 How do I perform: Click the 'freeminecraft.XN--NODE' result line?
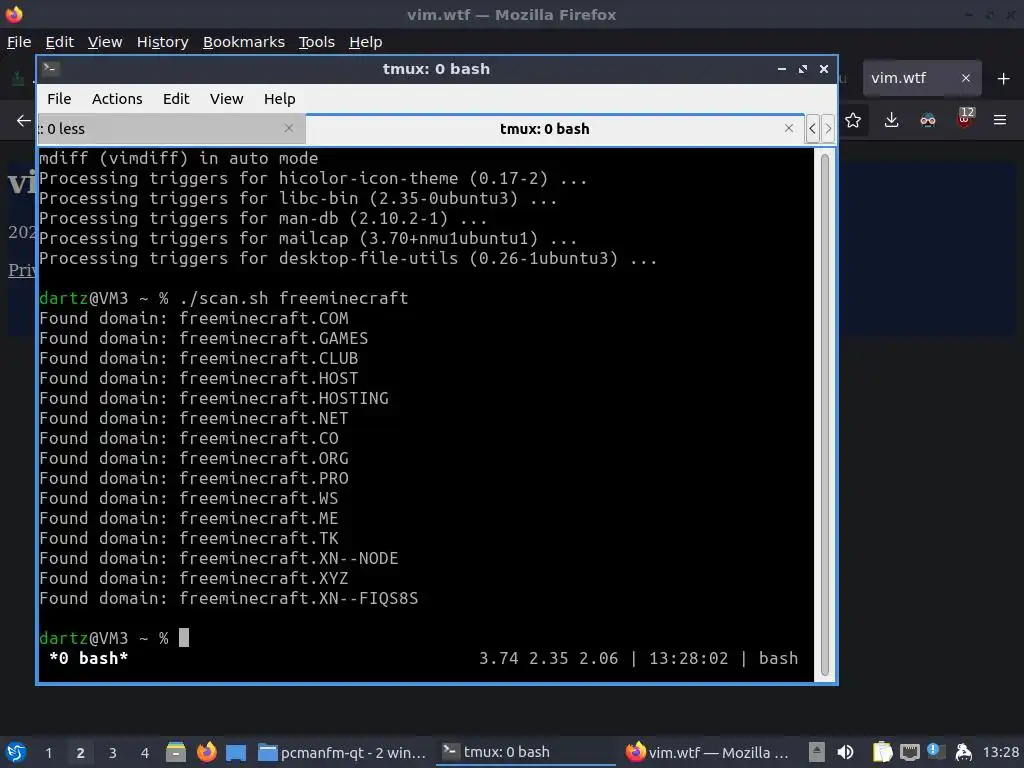tap(219, 558)
